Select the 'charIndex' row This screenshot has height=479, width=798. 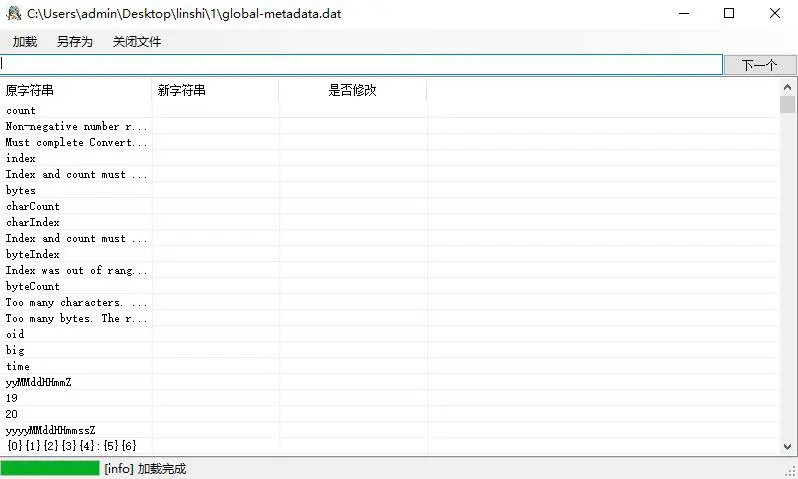(x=389, y=222)
